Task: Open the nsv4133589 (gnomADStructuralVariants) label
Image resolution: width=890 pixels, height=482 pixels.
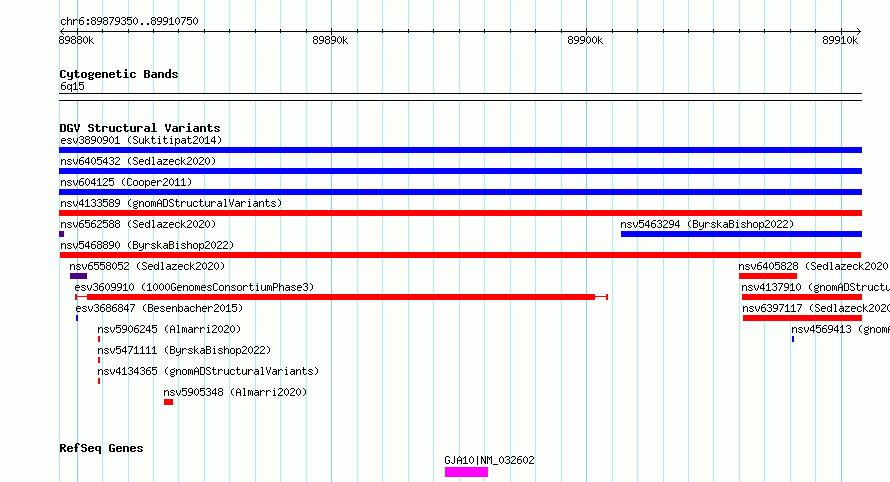Action: click(x=171, y=203)
